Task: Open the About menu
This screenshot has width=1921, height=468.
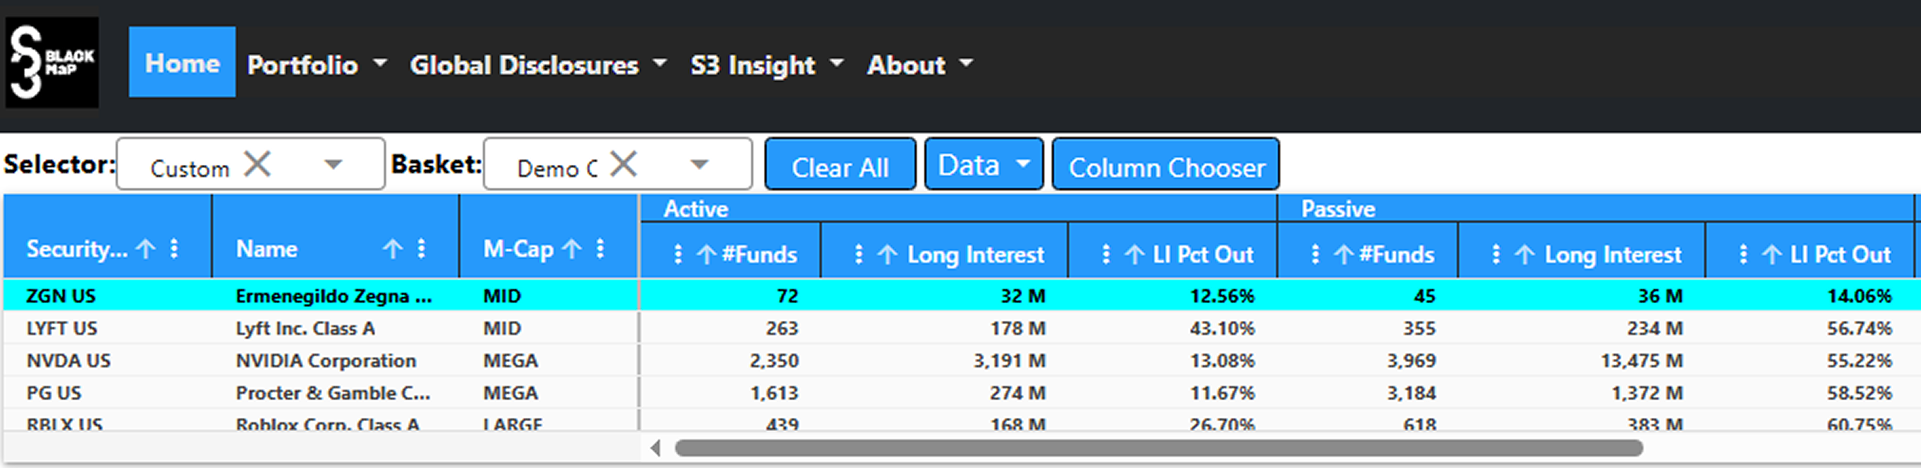Action: [x=920, y=64]
